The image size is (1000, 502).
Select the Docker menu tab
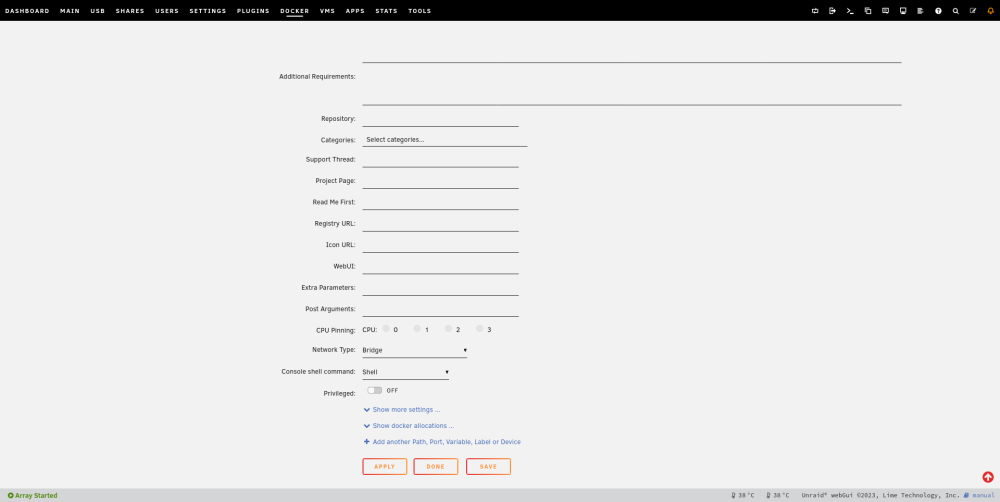pos(295,11)
